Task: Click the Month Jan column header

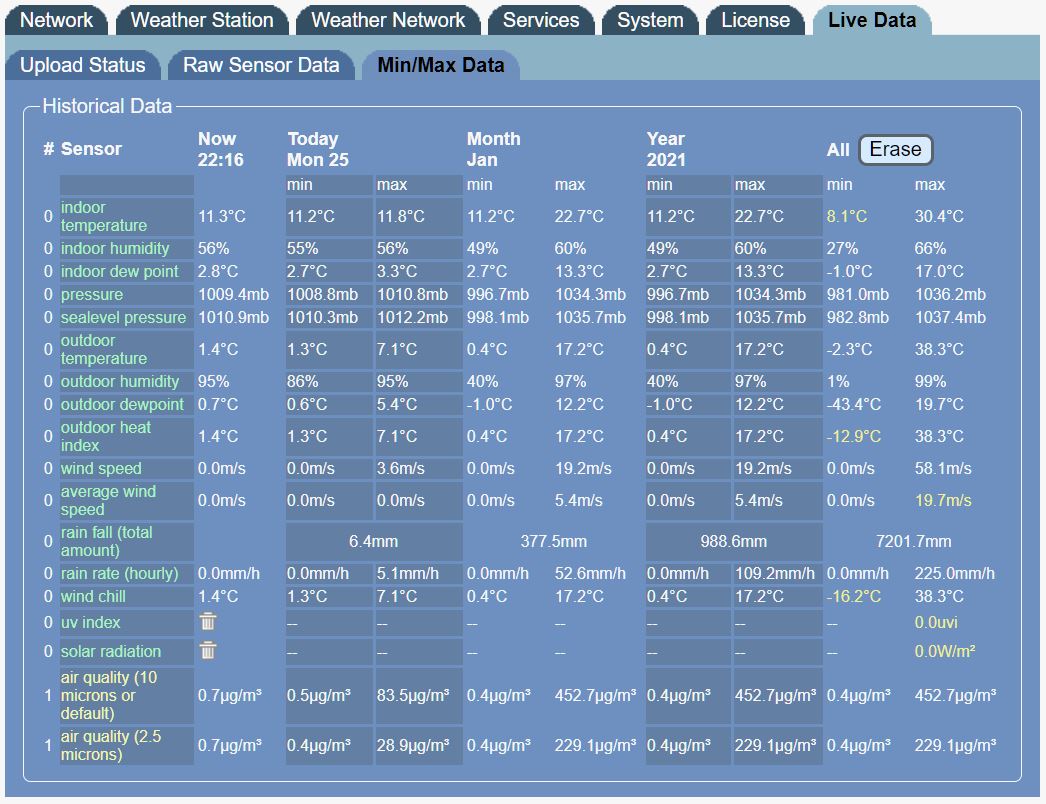Action: (x=494, y=149)
